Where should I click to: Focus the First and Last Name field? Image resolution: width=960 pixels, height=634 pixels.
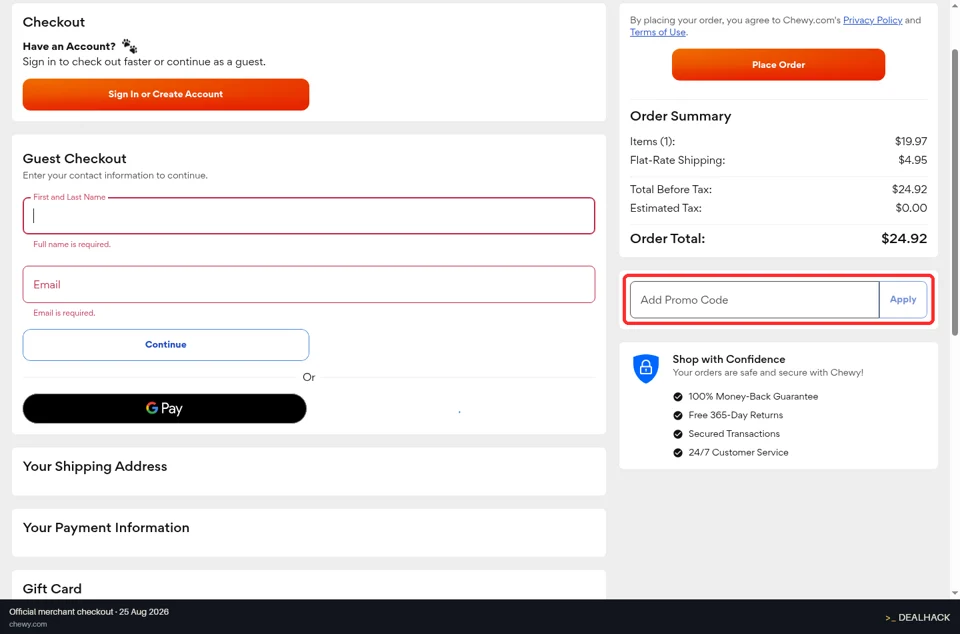coord(309,215)
